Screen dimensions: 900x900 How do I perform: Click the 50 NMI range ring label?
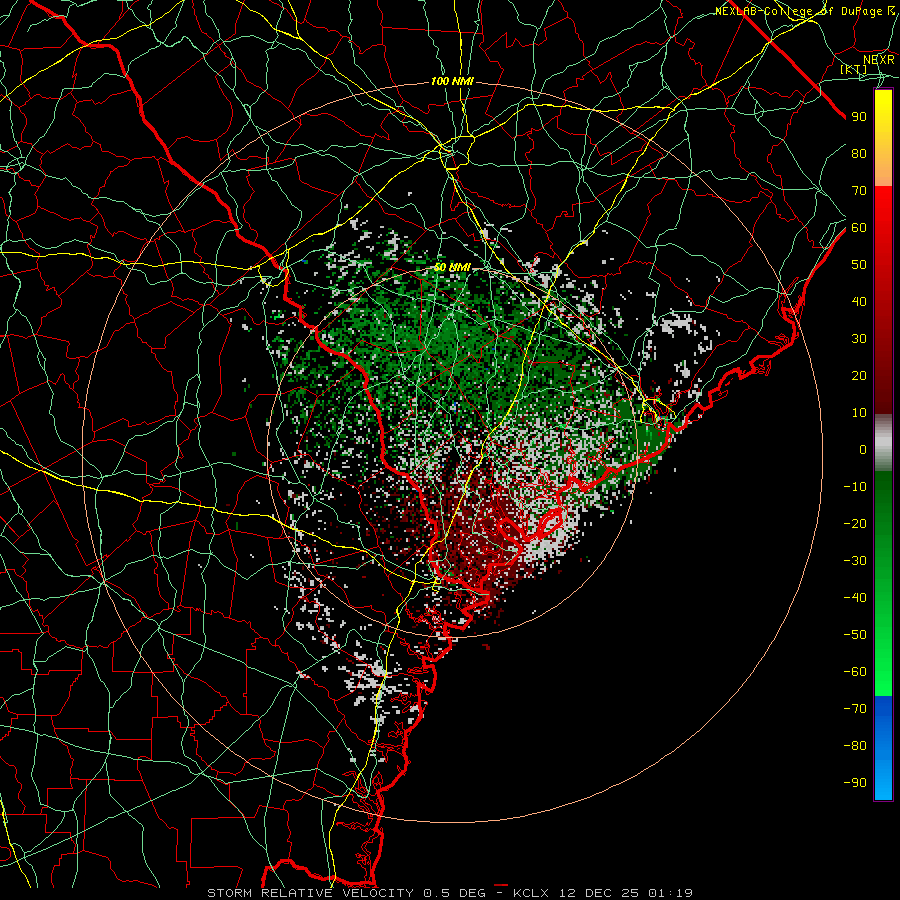coord(452,267)
